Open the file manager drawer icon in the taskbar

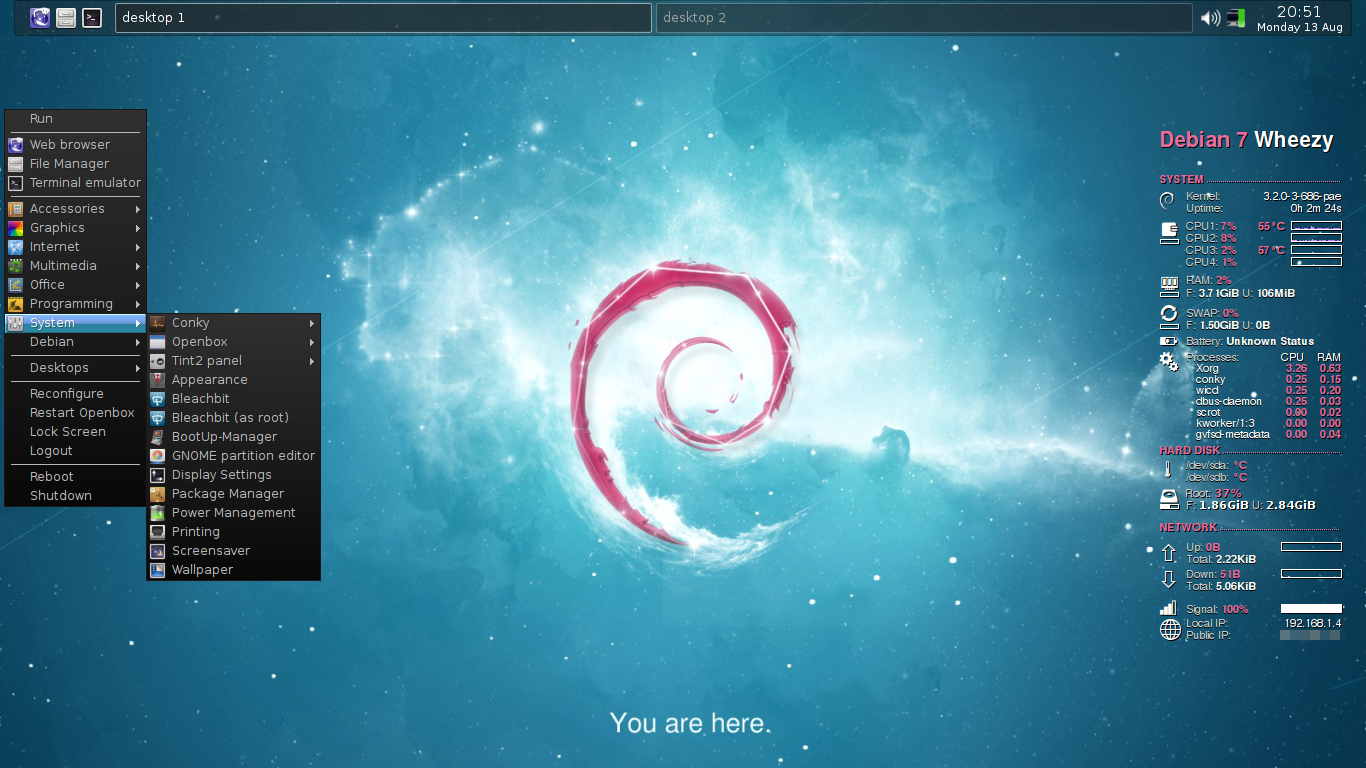pos(65,17)
